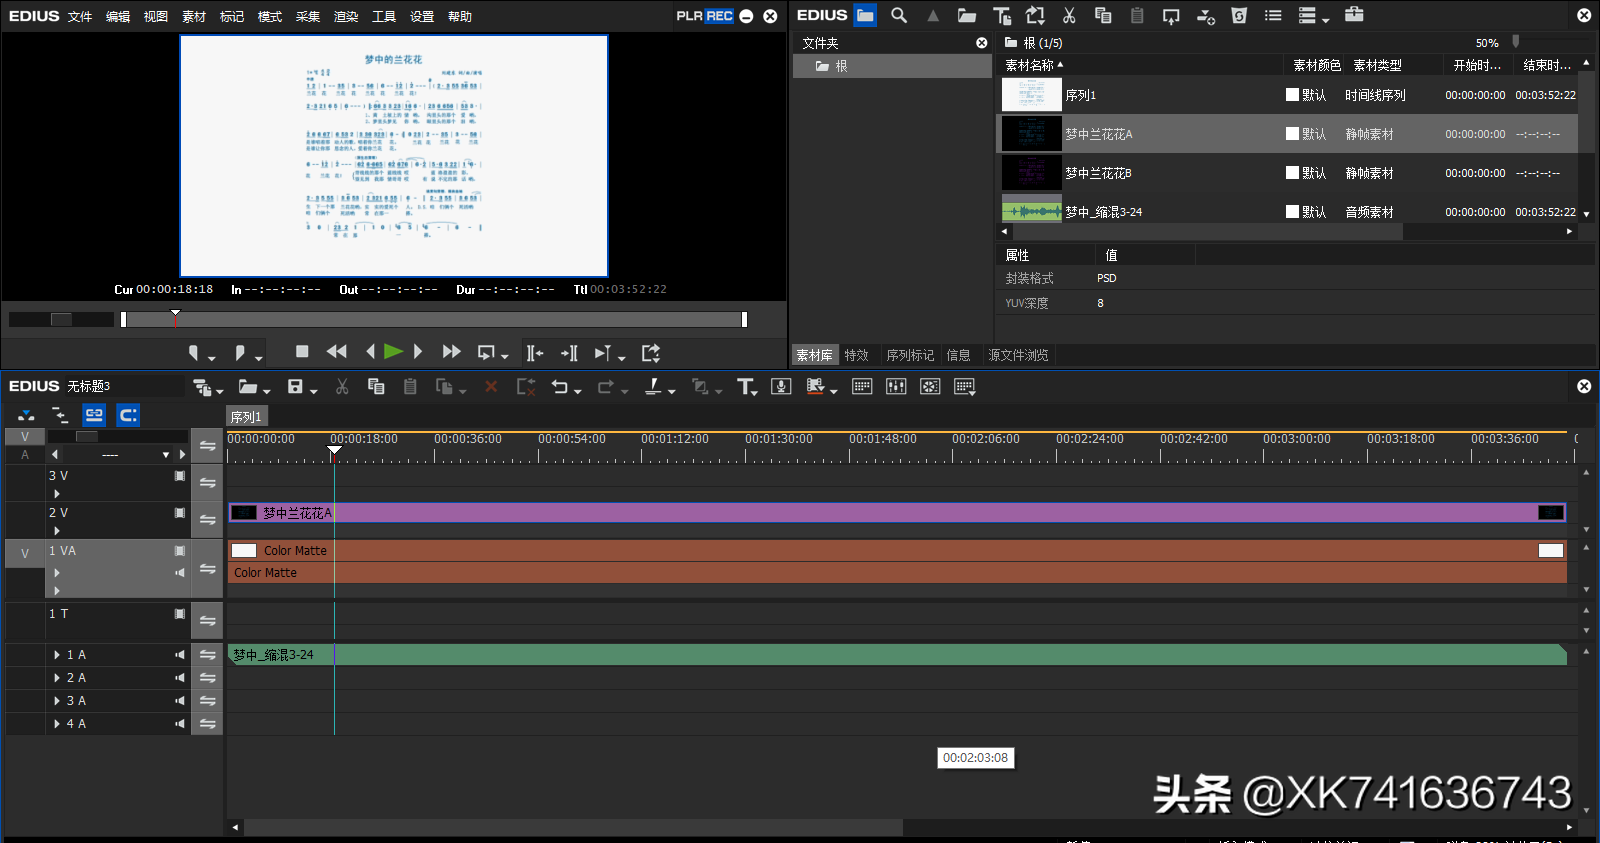Image resolution: width=1600 pixels, height=843 pixels.
Task: Open the audio mixer icon on timeline toolbar
Action: tap(896, 387)
